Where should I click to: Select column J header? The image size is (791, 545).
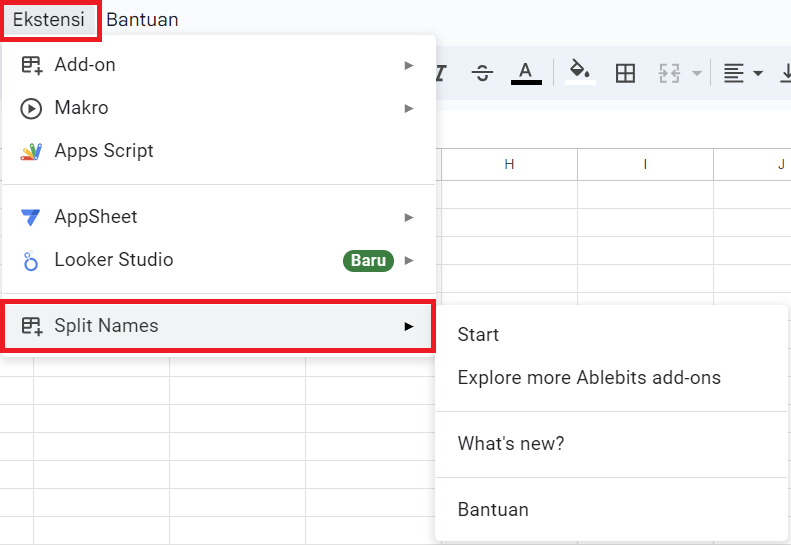[x=753, y=165]
